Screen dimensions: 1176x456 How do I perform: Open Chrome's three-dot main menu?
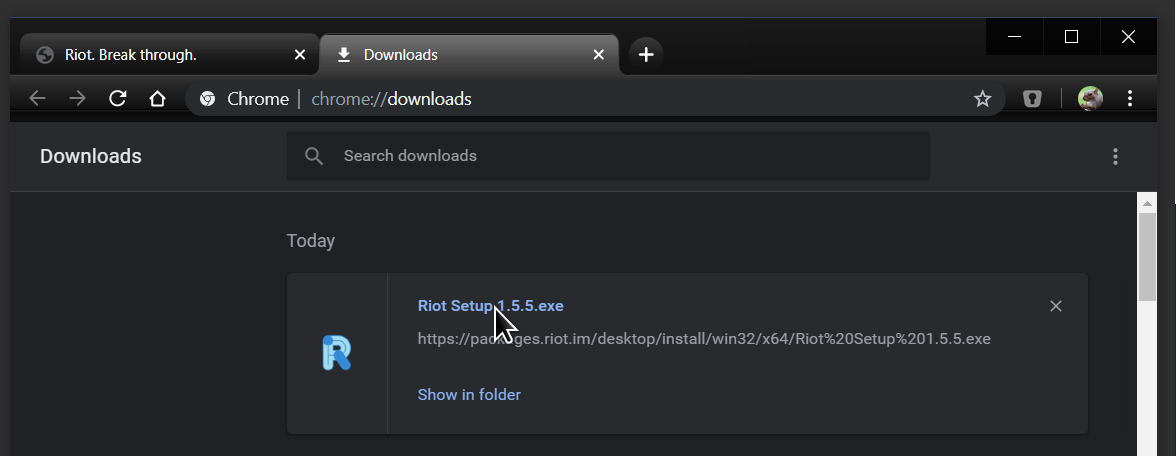1130,98
